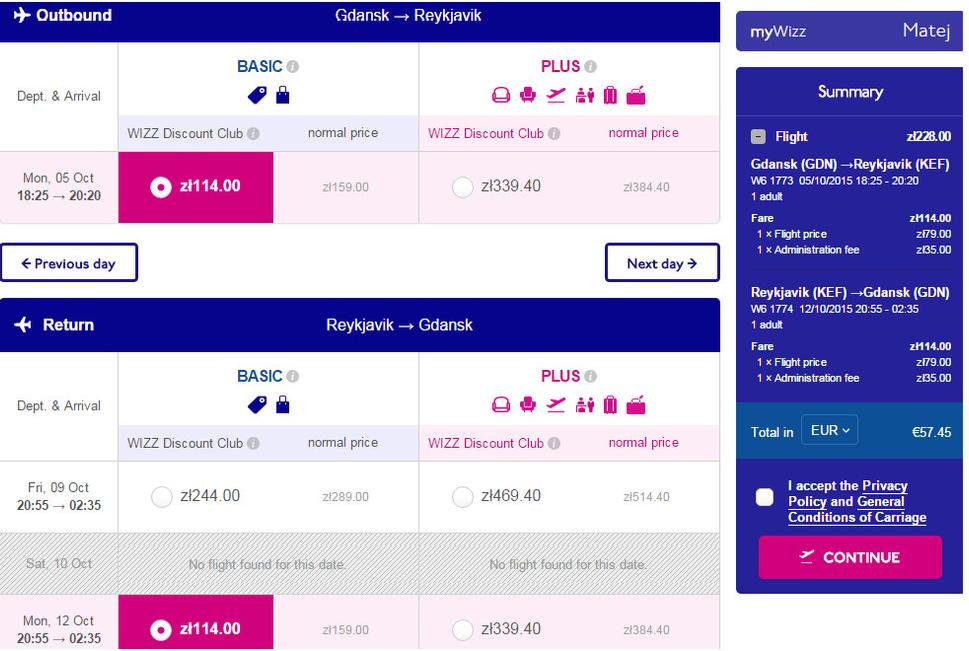This screenshot has width=969, height=651.
Task: Select outbound PLUS fare zł339.40 radio button
Action: tap(462, 187)
